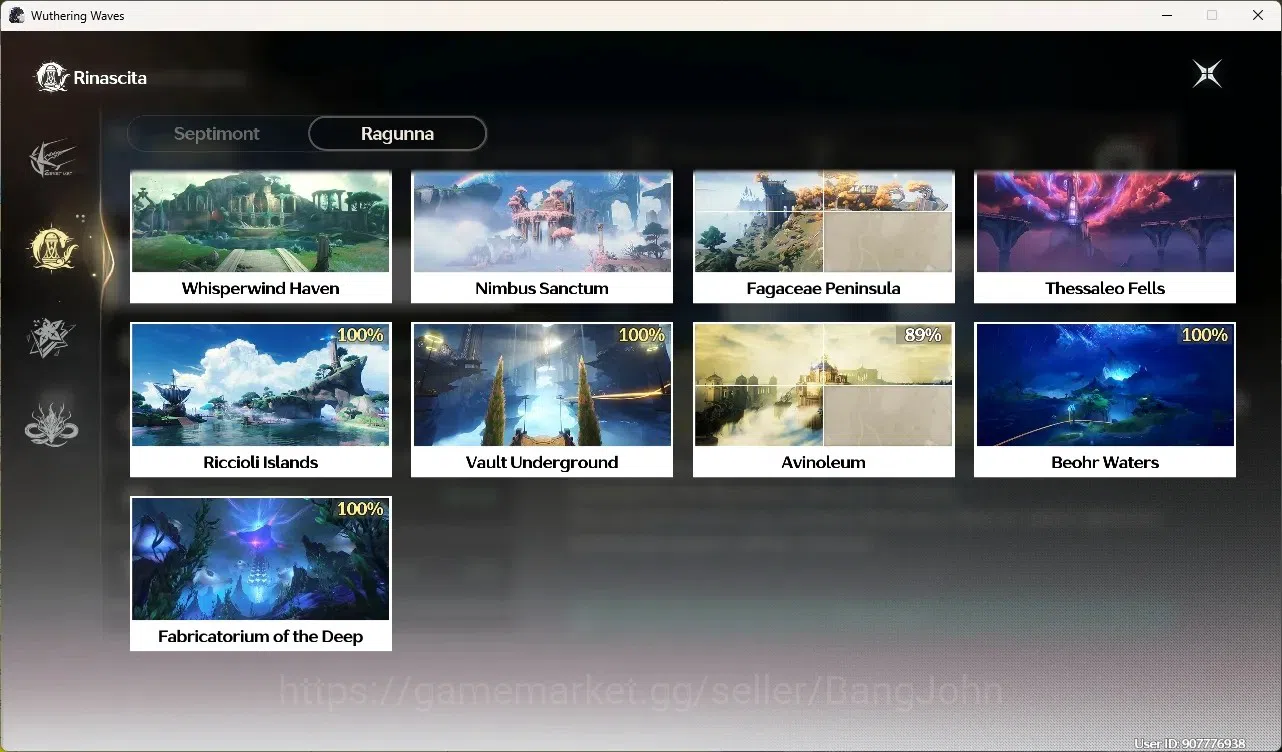
Task: Click the Rinascita region title text
Action: [110, 78]
